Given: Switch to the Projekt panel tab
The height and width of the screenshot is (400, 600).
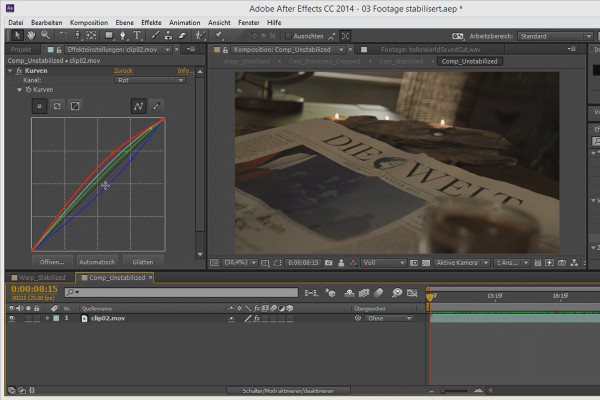Looking at the screenshot, I should pyautogui.click(x=21, y=50).
